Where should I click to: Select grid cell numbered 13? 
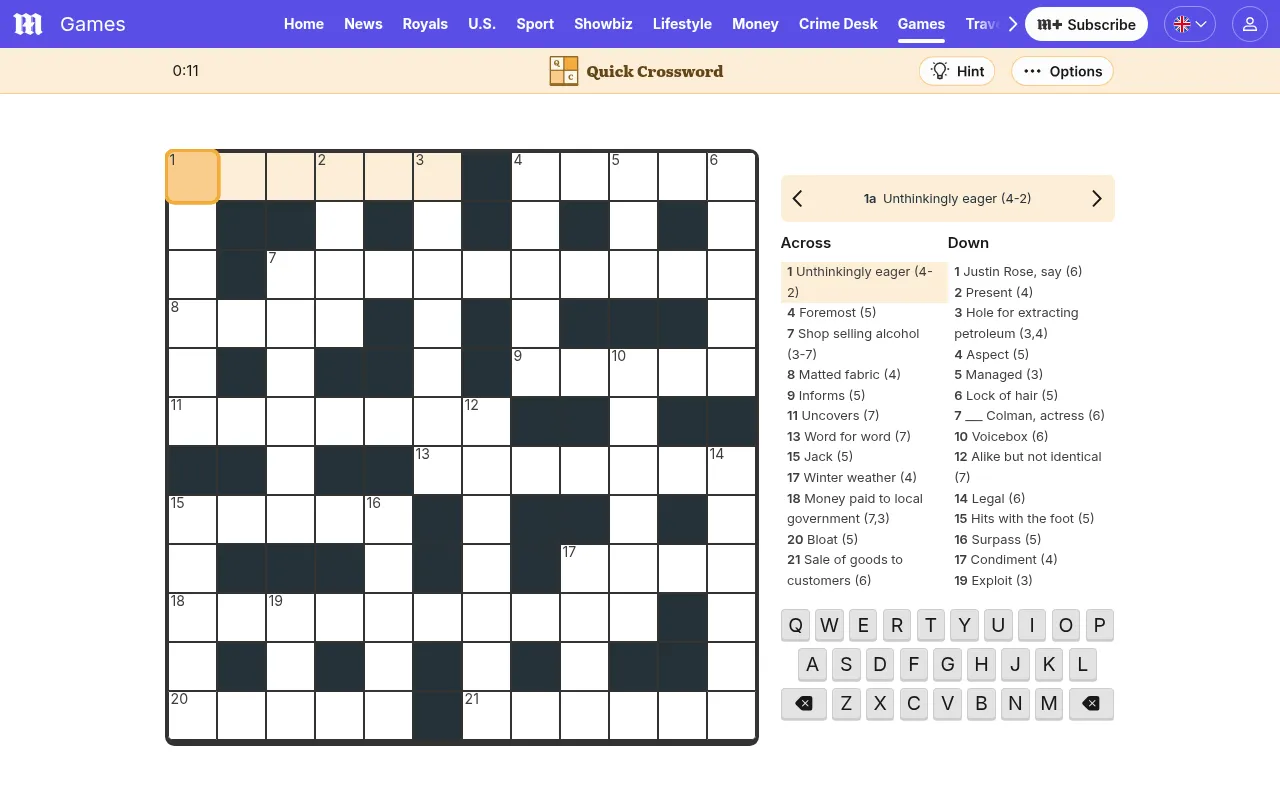coord(438,470)
